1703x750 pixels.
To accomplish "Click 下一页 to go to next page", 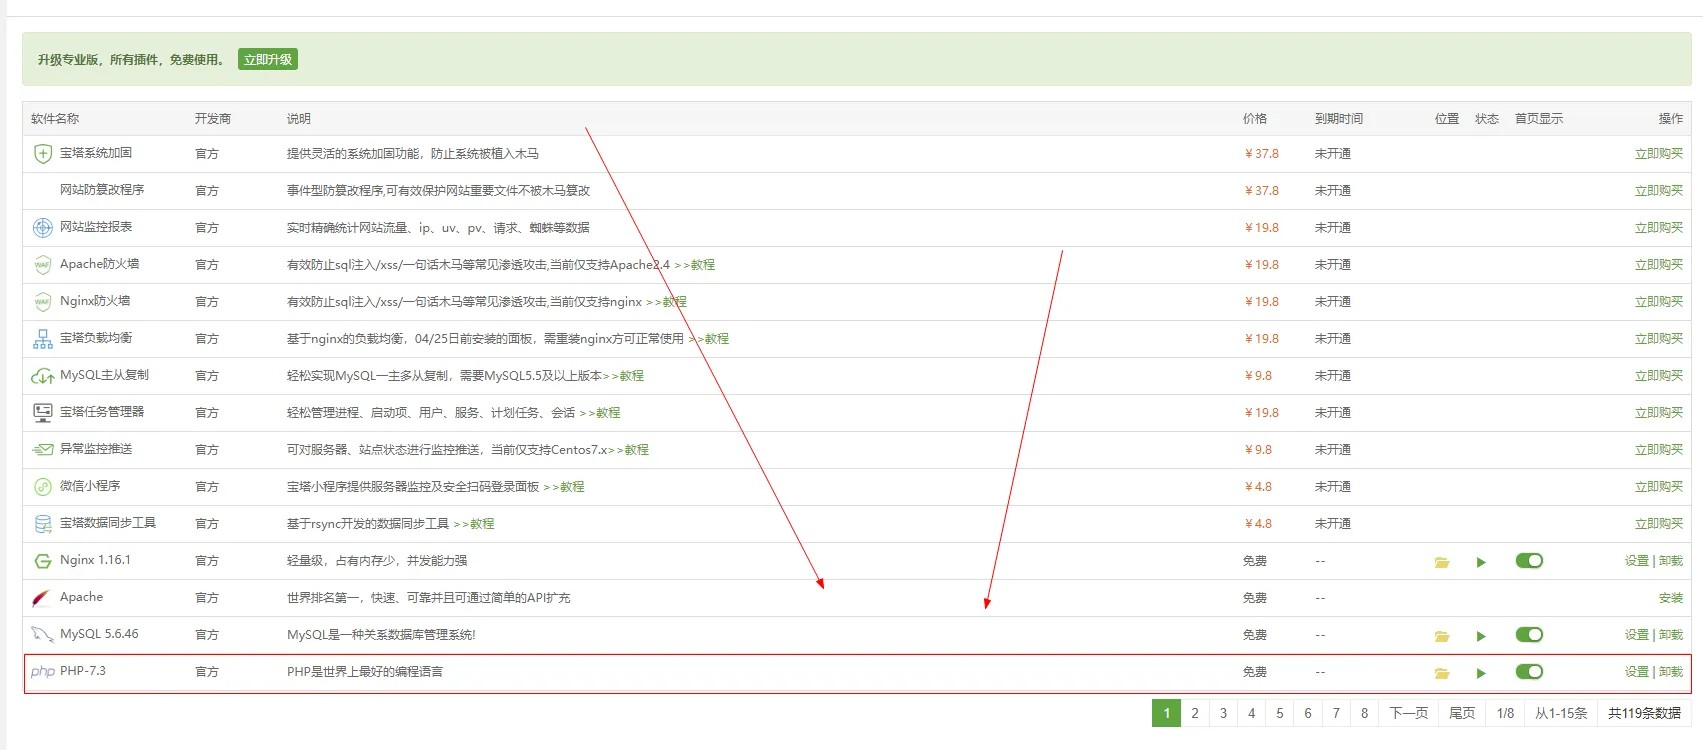I will [1409, 713].
